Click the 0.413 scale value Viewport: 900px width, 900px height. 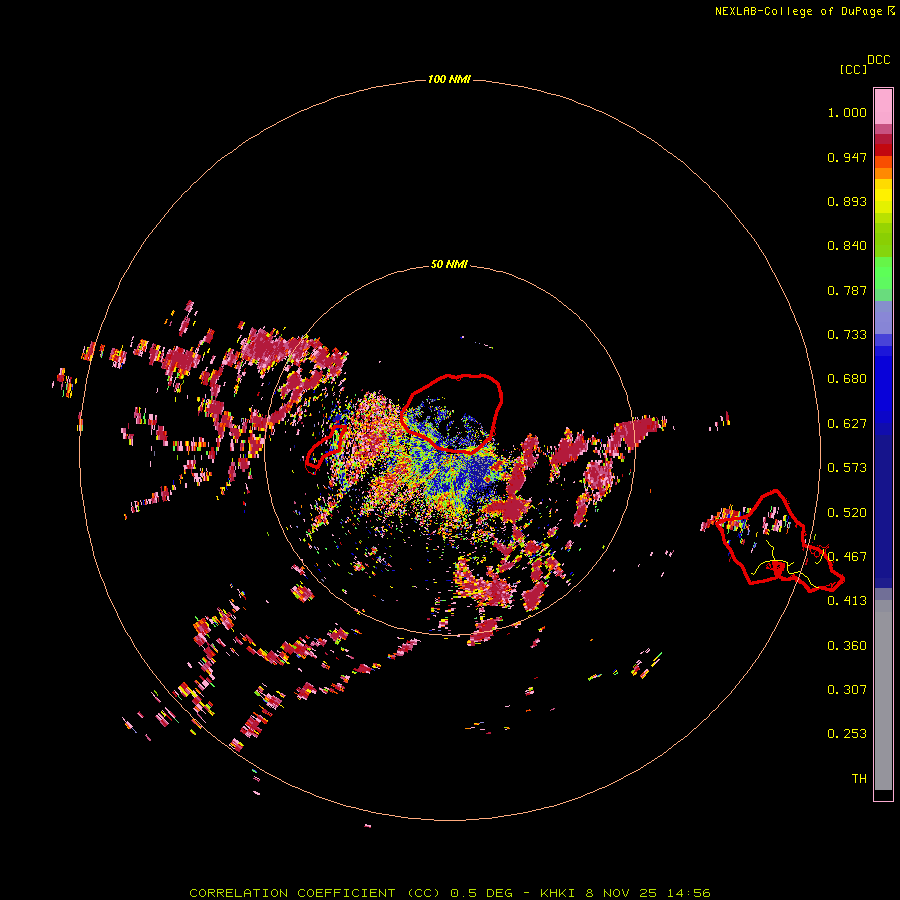click(847, 601)
